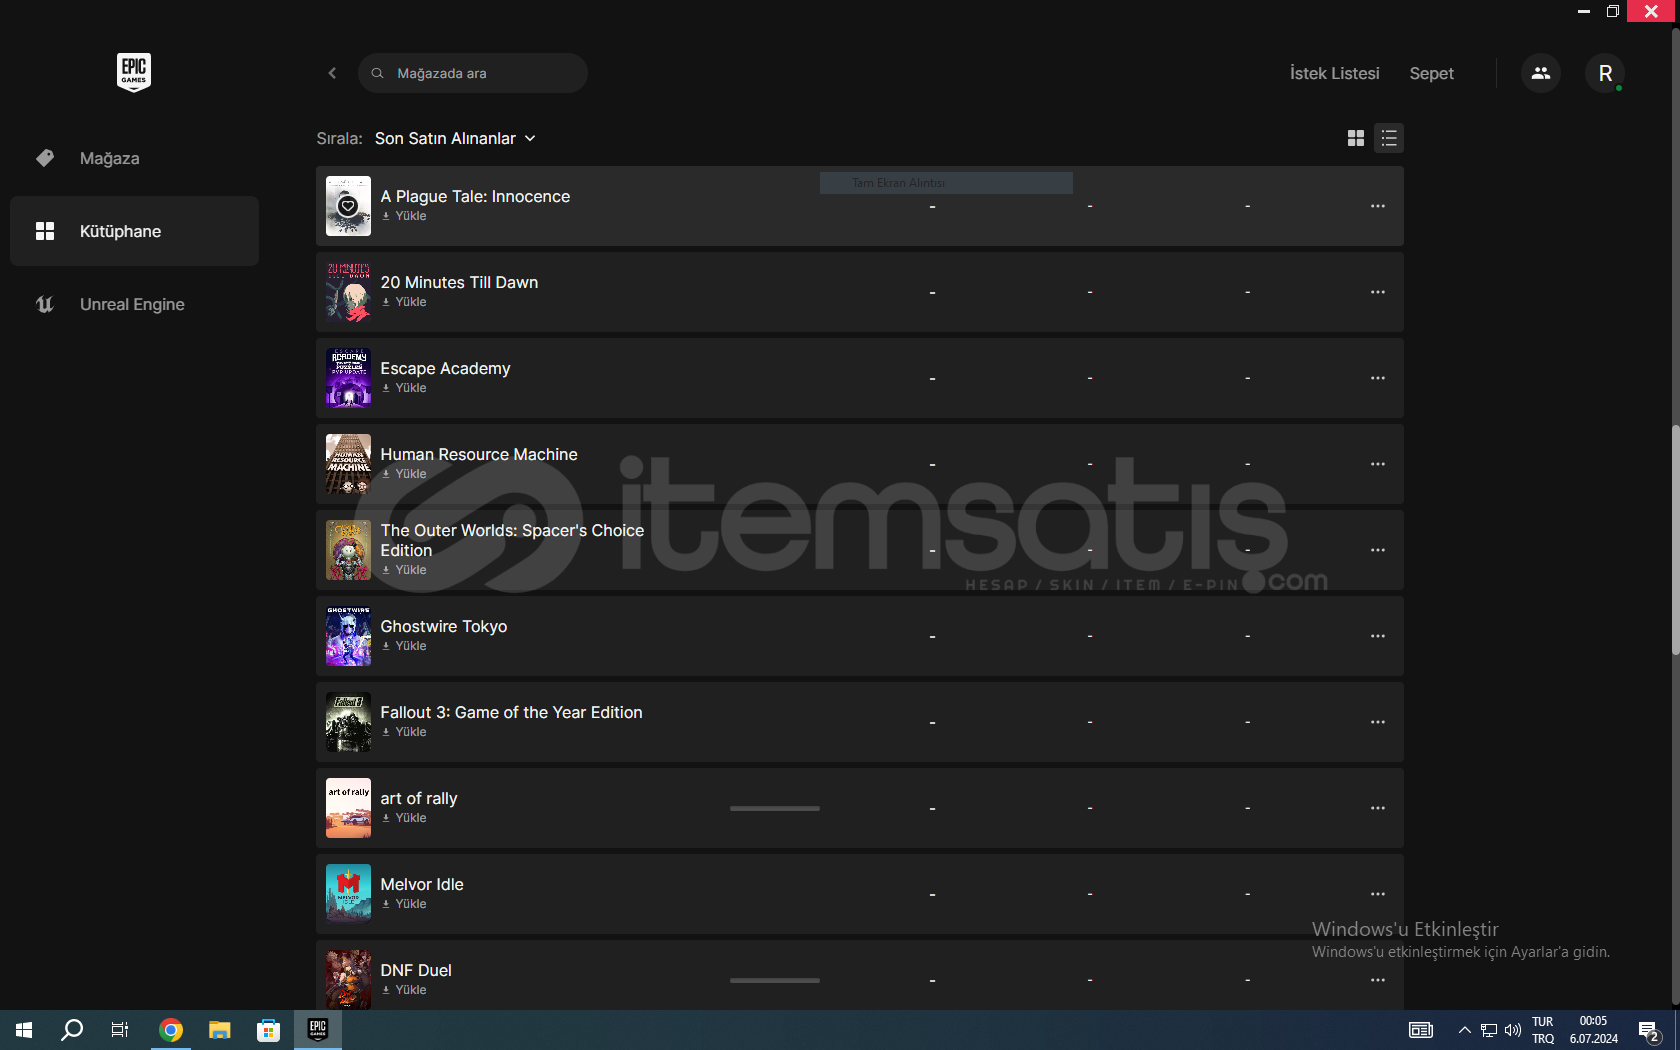1680x1050 pixels.
Task: Open the Windows Start menu
Action: coord(24,1030)
